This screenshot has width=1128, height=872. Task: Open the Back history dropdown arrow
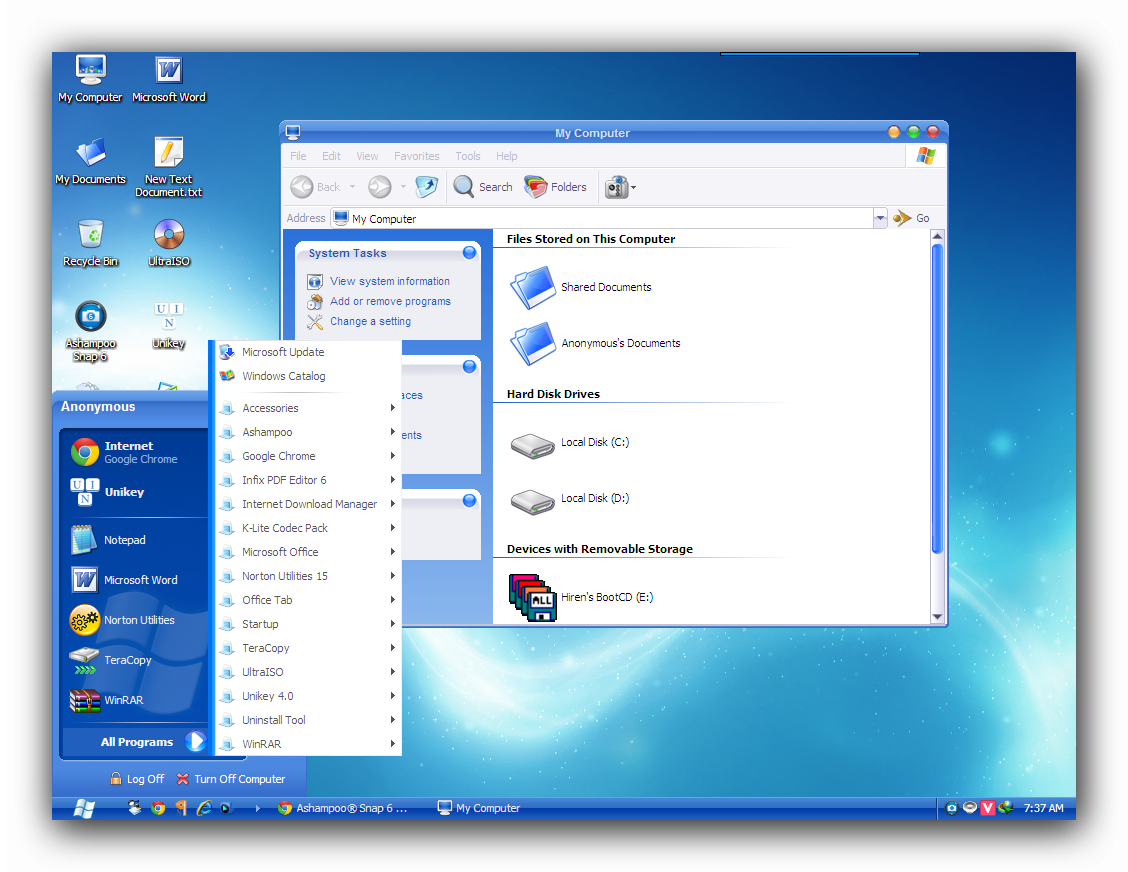352,187
